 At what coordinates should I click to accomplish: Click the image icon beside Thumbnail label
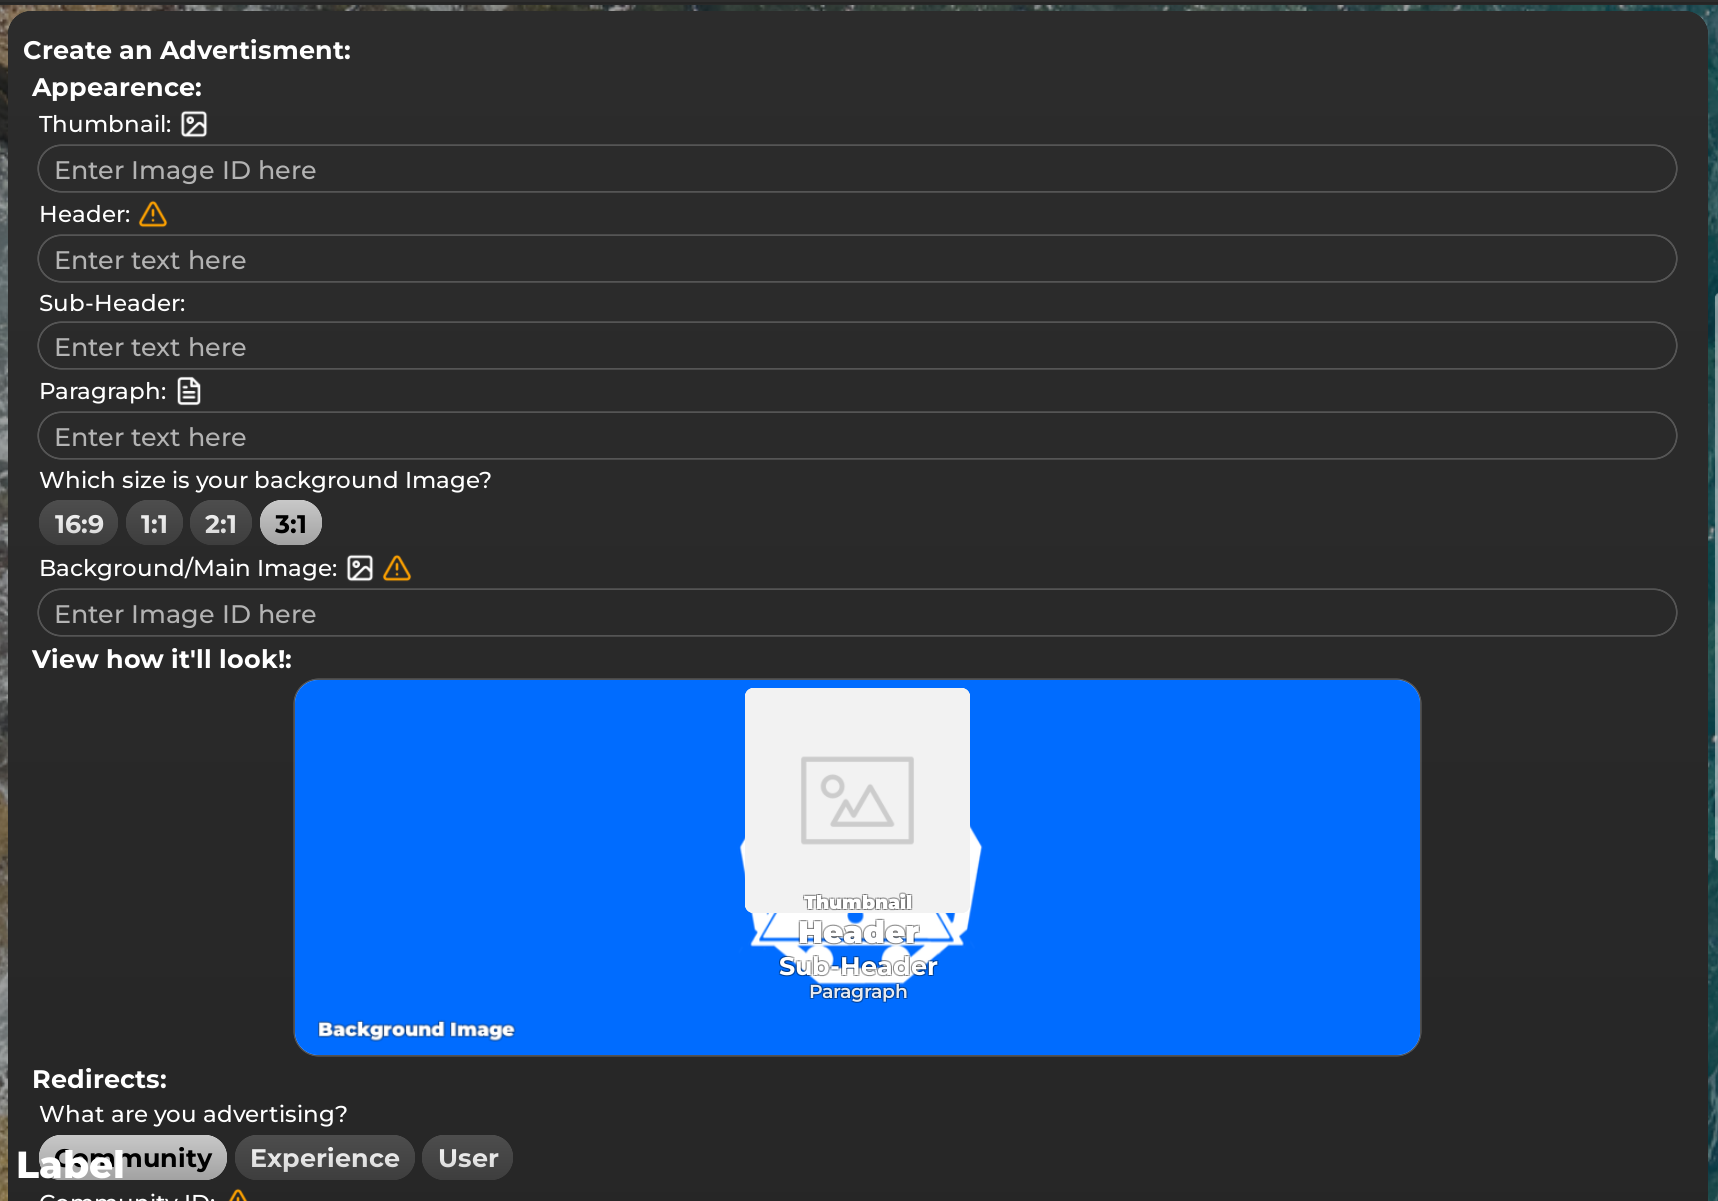(194, 124)
